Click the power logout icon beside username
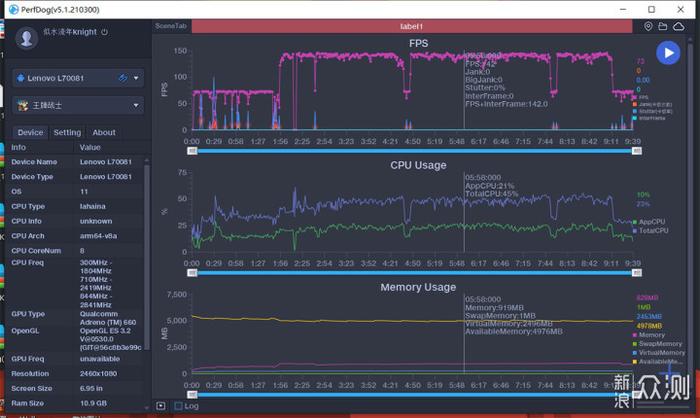 pos(104,32)
